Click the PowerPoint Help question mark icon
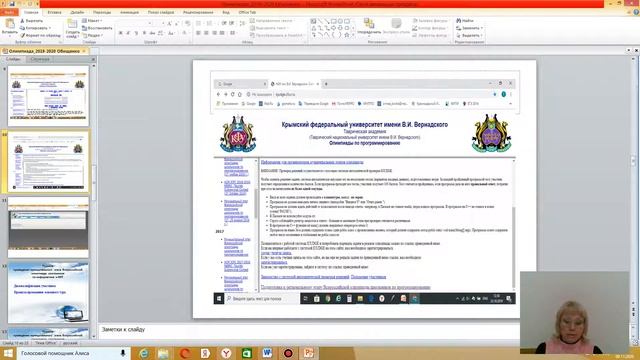The image size is (640, 360). pos(636,12)
